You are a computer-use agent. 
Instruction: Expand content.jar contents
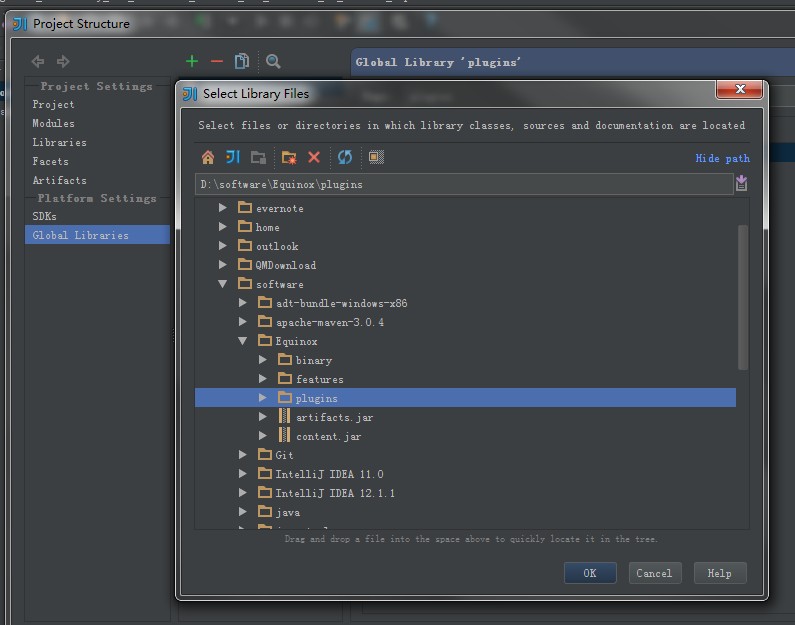[263, 435]
